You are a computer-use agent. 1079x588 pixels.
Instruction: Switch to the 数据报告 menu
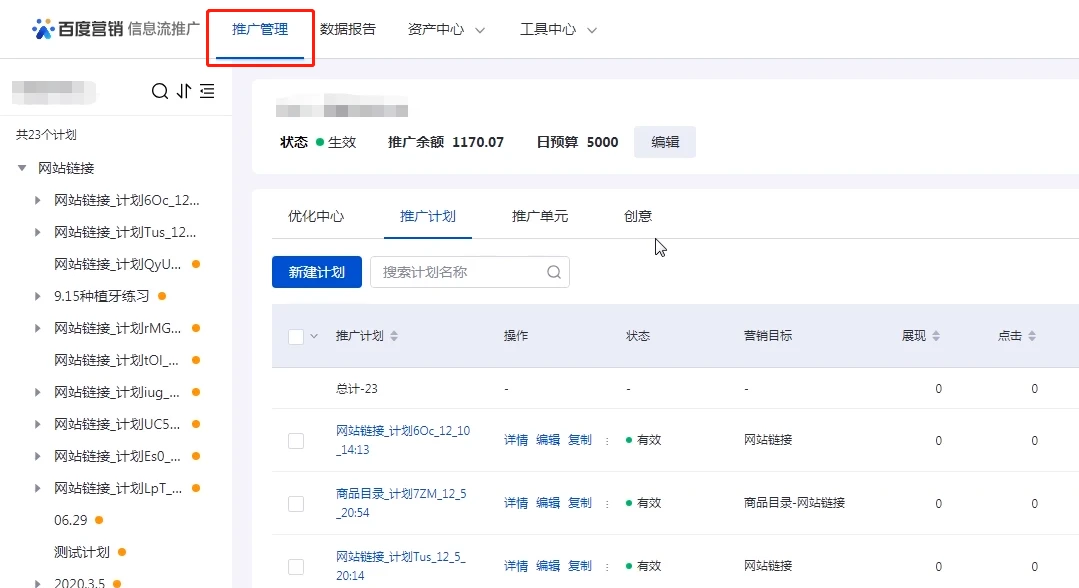[x=348, y=30]
